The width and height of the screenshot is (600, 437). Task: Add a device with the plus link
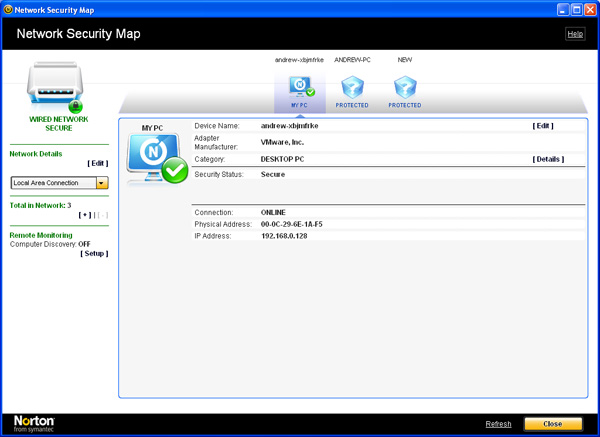click(85, 215)
